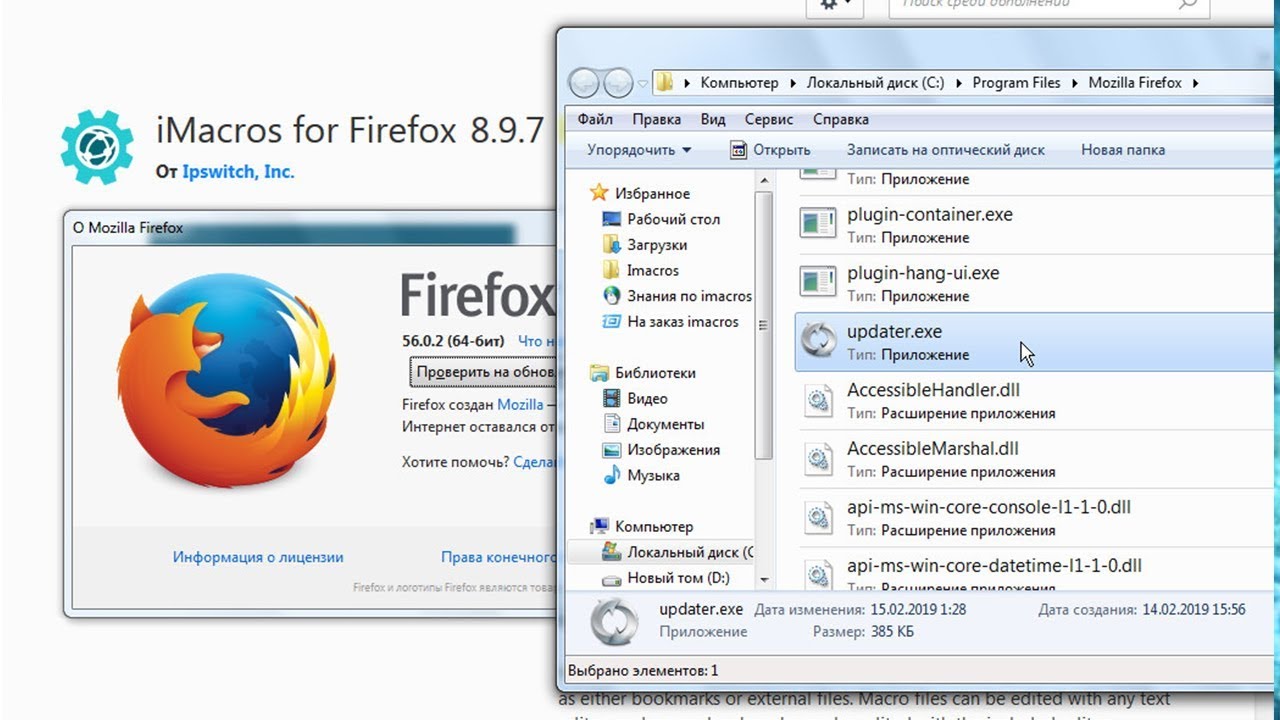Click the Новый том (D:) drive icon
This screenshot has height=720, width=1280.
611,578
